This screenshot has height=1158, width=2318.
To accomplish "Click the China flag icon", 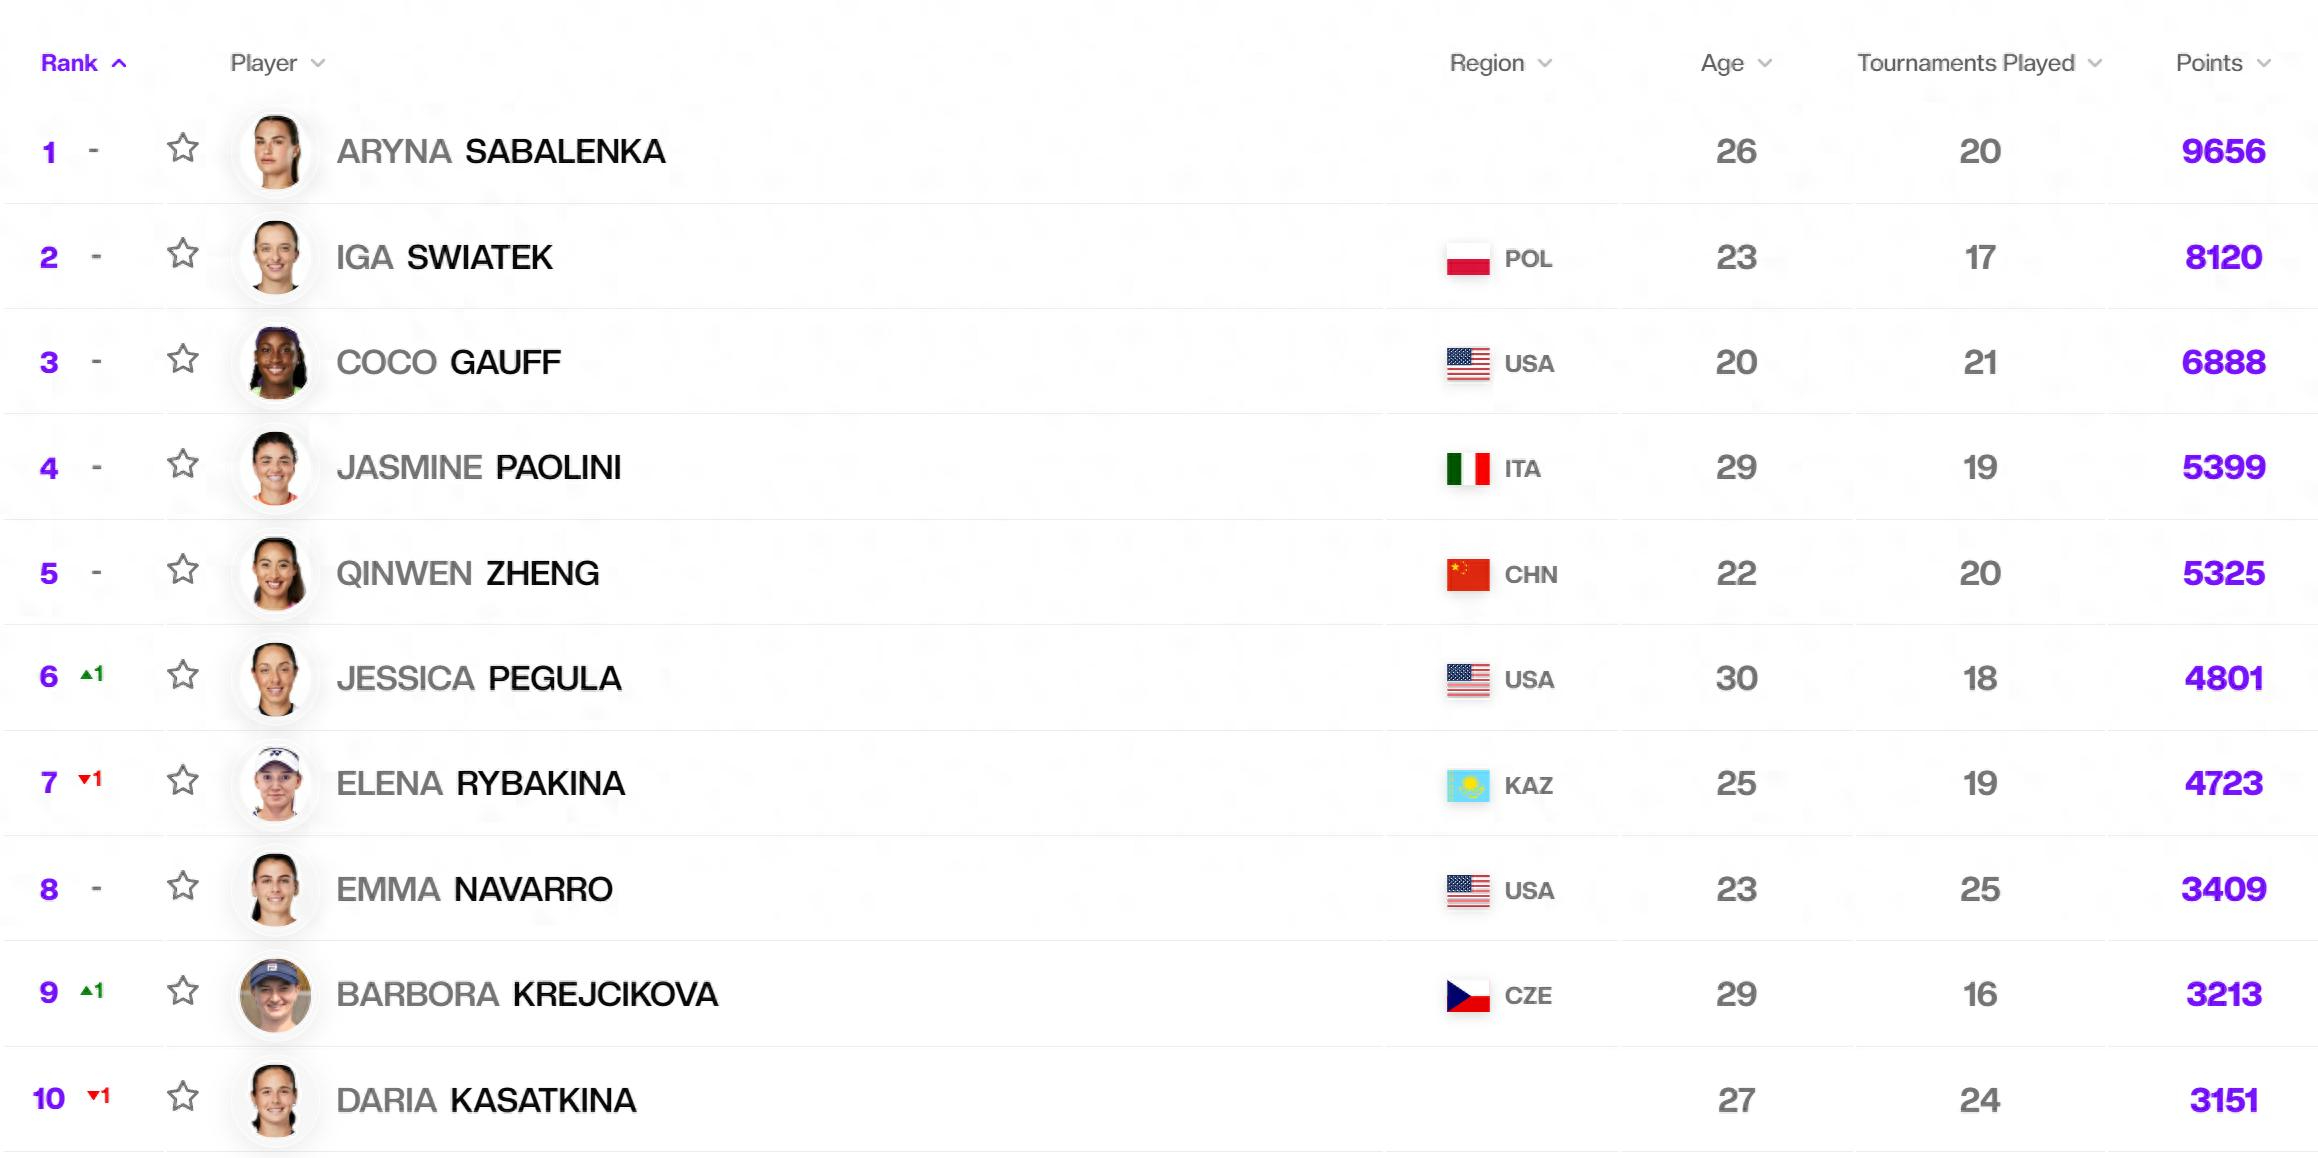I will click(x=1468, y=574).
